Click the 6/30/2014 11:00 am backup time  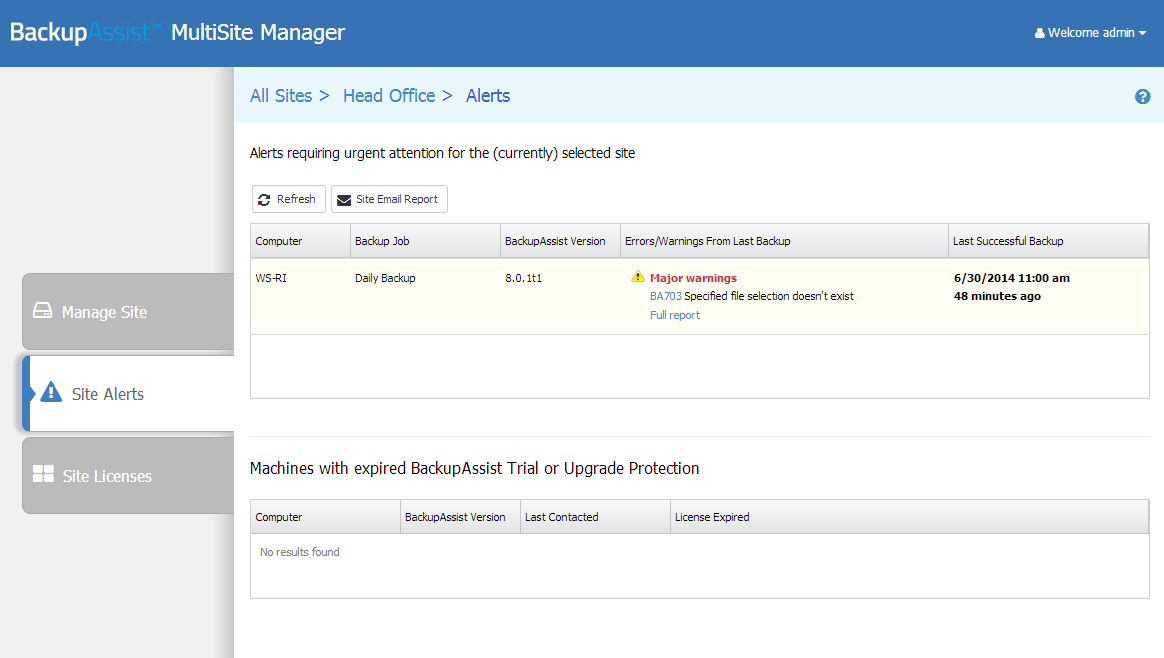point(1012,278)
